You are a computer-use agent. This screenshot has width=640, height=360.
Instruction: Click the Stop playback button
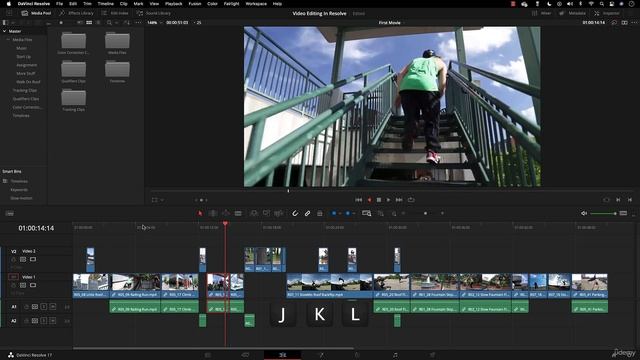click(379, 200)
